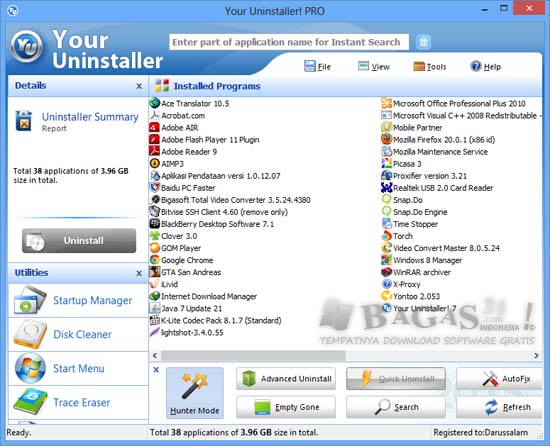Click the Advanced Uninstall button
The width and height of the screenshot is (550, 446).
[286, 379]
